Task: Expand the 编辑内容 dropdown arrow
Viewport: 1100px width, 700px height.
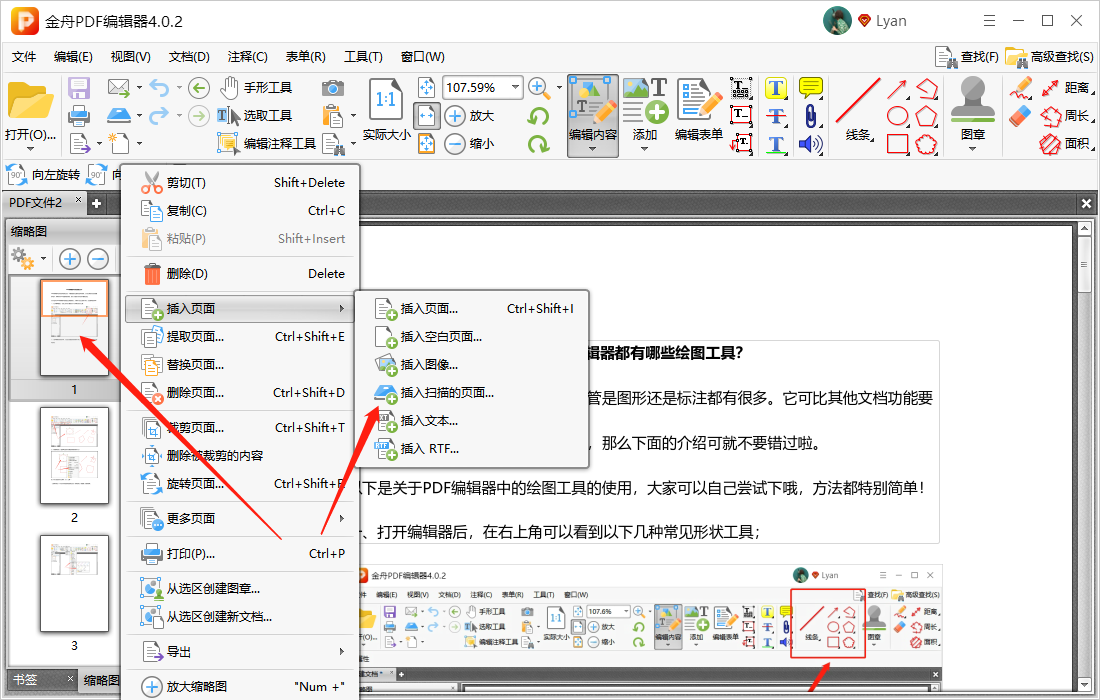Action: (593, 149)
